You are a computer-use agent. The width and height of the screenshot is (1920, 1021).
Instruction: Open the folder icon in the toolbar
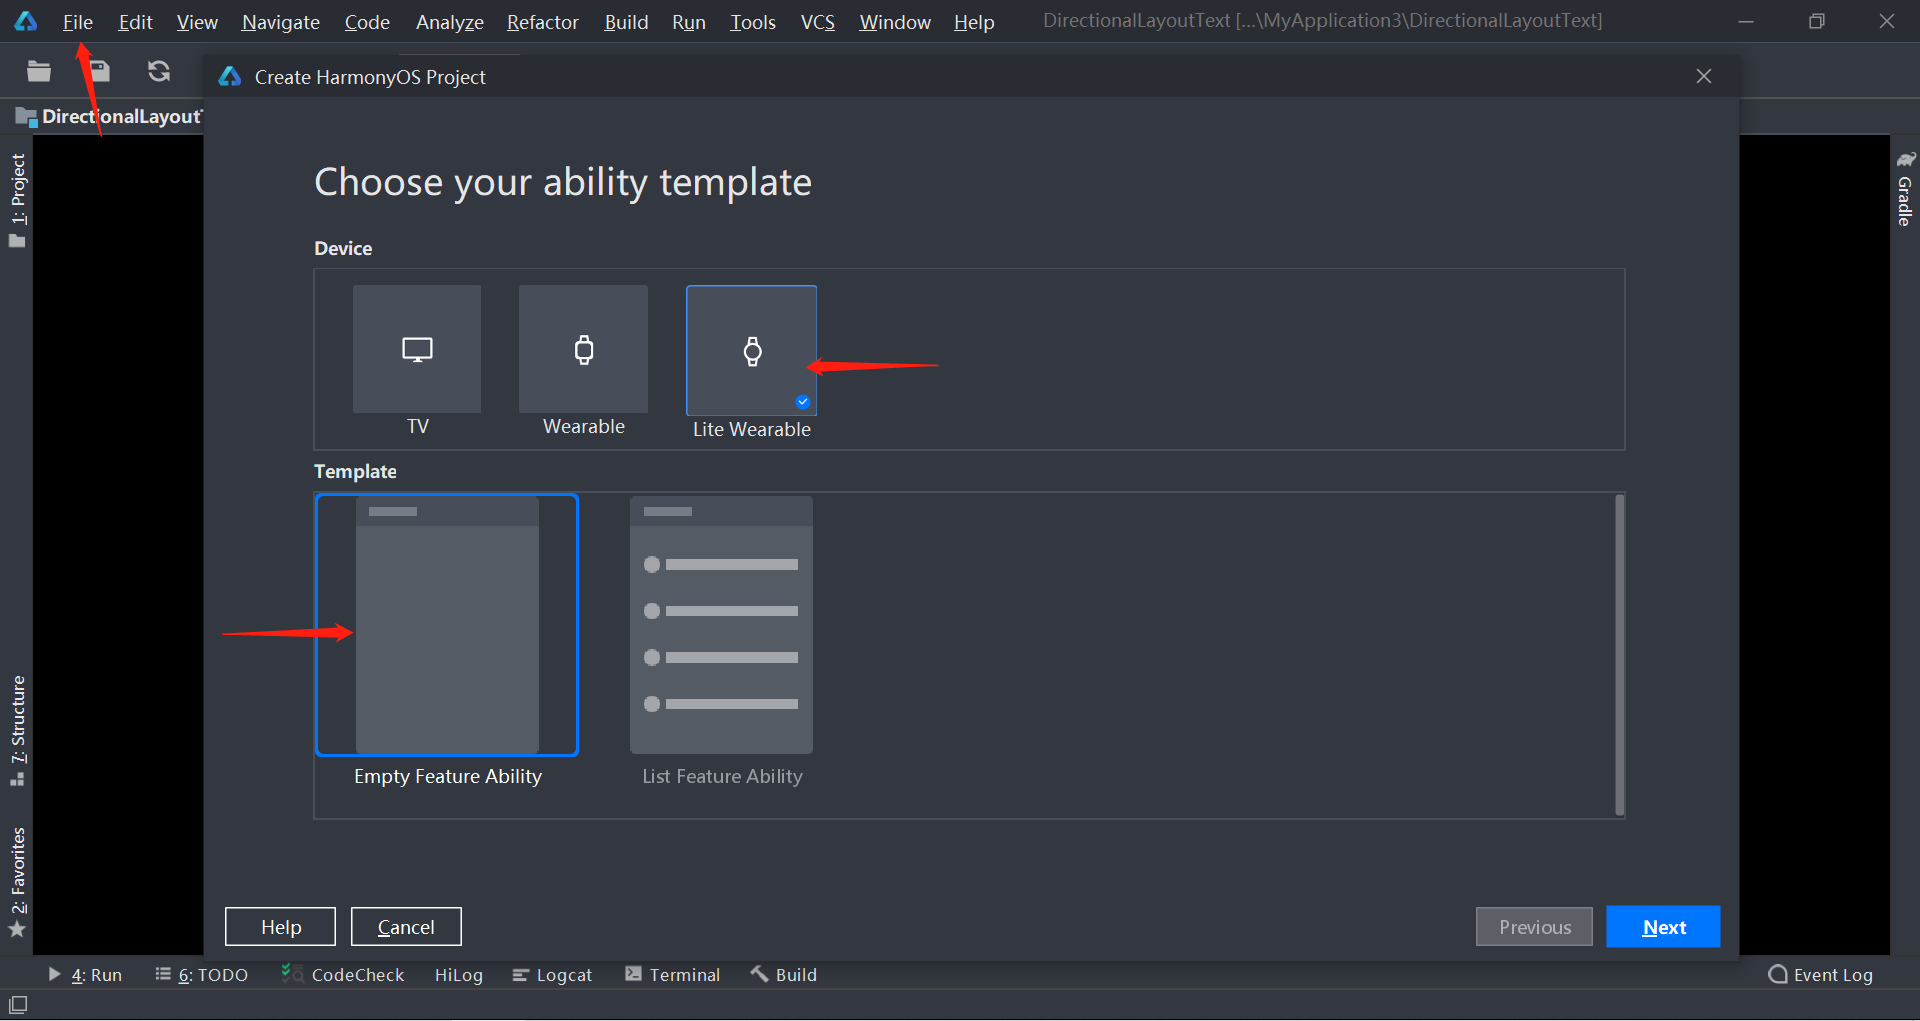[x=39, y=71]
